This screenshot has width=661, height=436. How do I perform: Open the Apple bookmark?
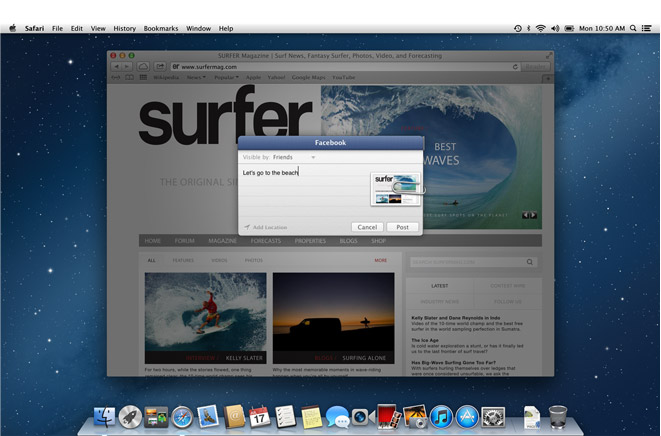[x=253, y=78]
